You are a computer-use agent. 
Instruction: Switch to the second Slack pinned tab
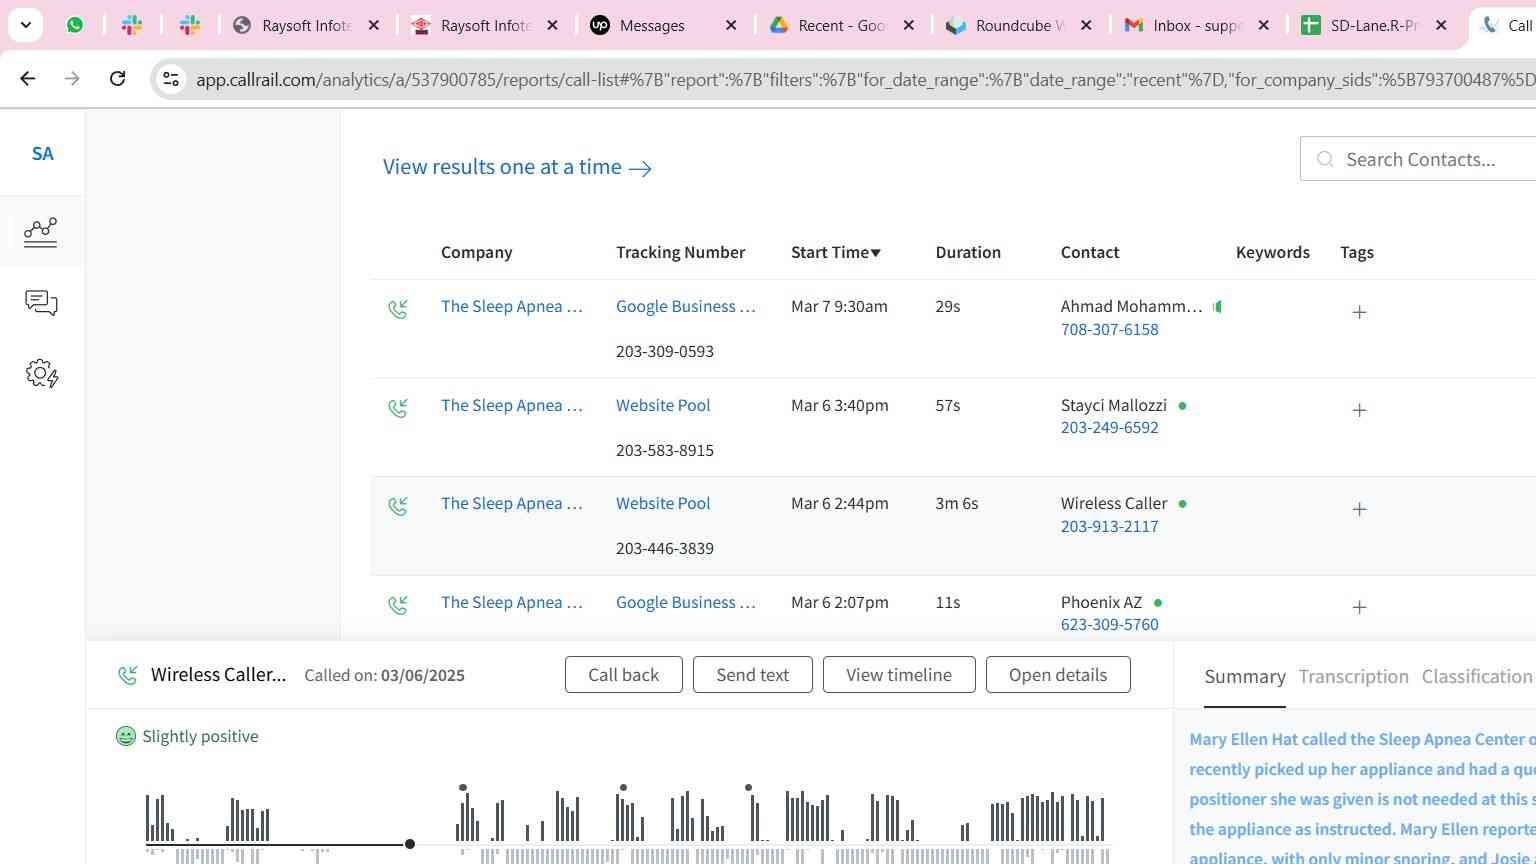pos(190,25)
